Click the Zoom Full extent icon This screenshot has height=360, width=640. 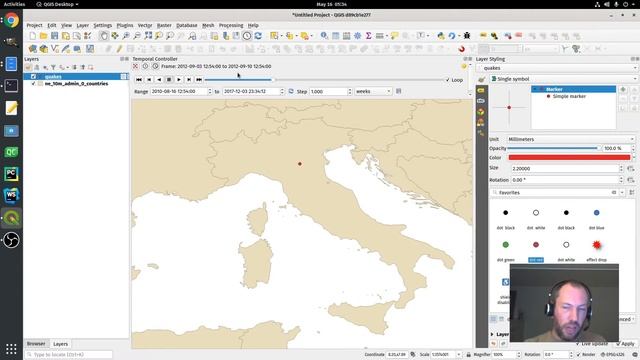(x=148, y=36)
